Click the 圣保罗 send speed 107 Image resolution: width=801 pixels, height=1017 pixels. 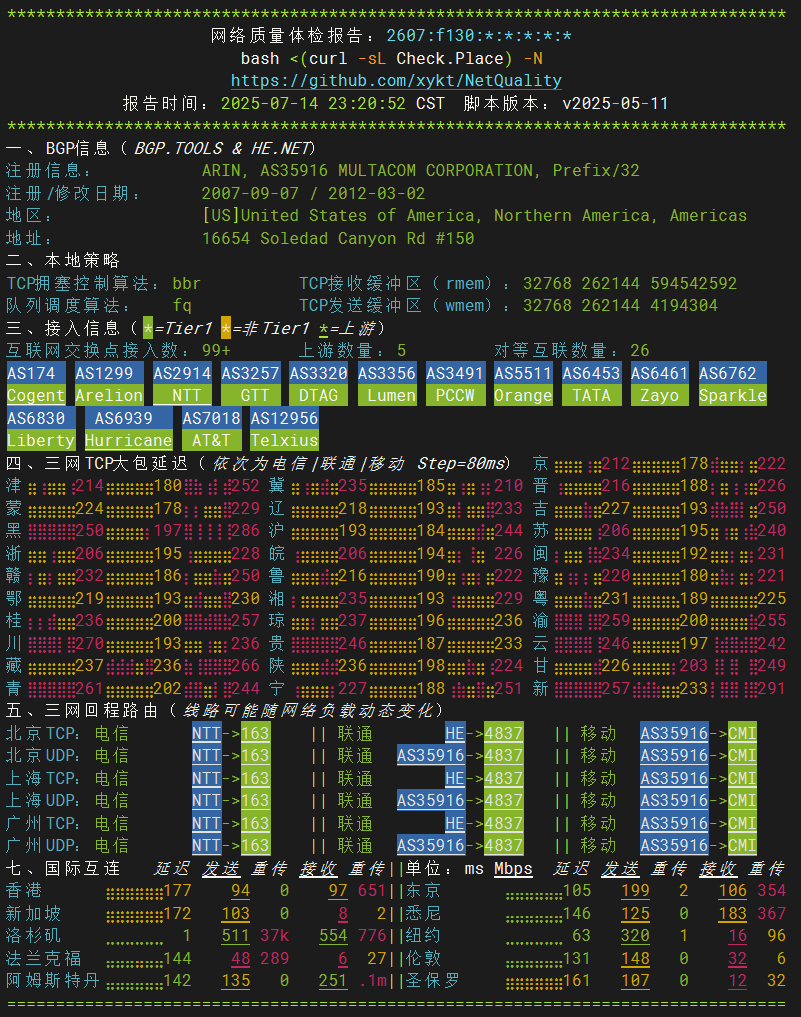pos(635,981)
